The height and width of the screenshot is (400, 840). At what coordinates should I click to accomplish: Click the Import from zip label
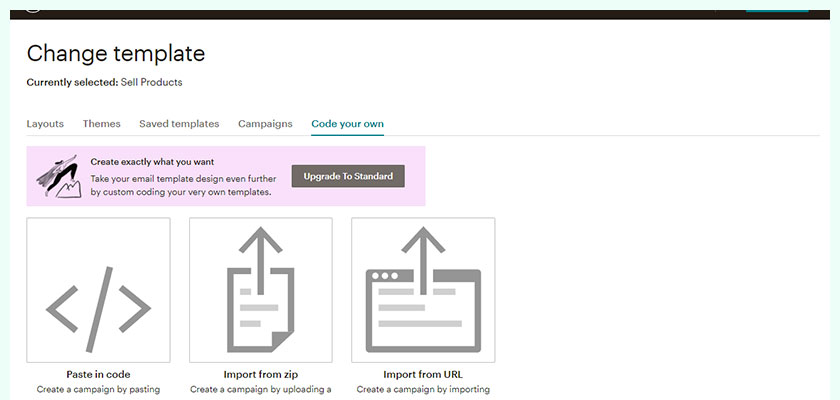click(x=261, y=374)
